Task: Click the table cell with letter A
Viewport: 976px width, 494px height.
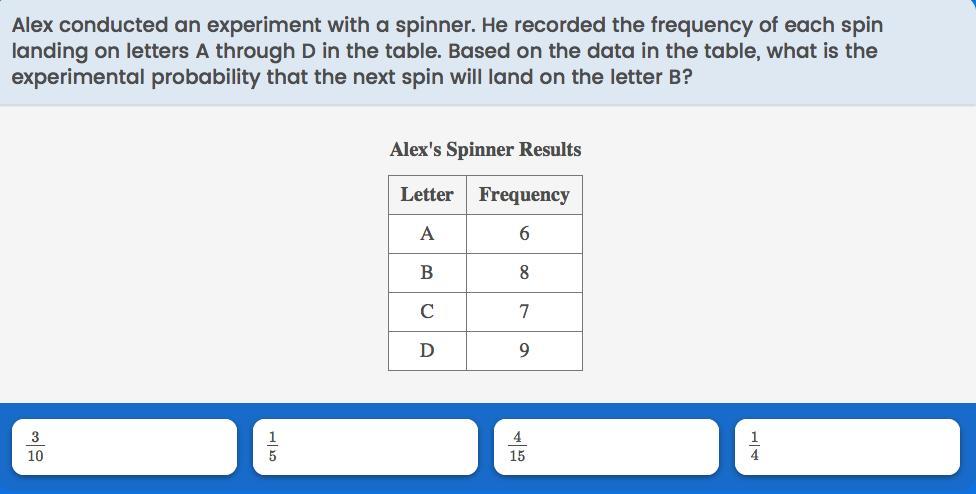Action: point(427,234)
